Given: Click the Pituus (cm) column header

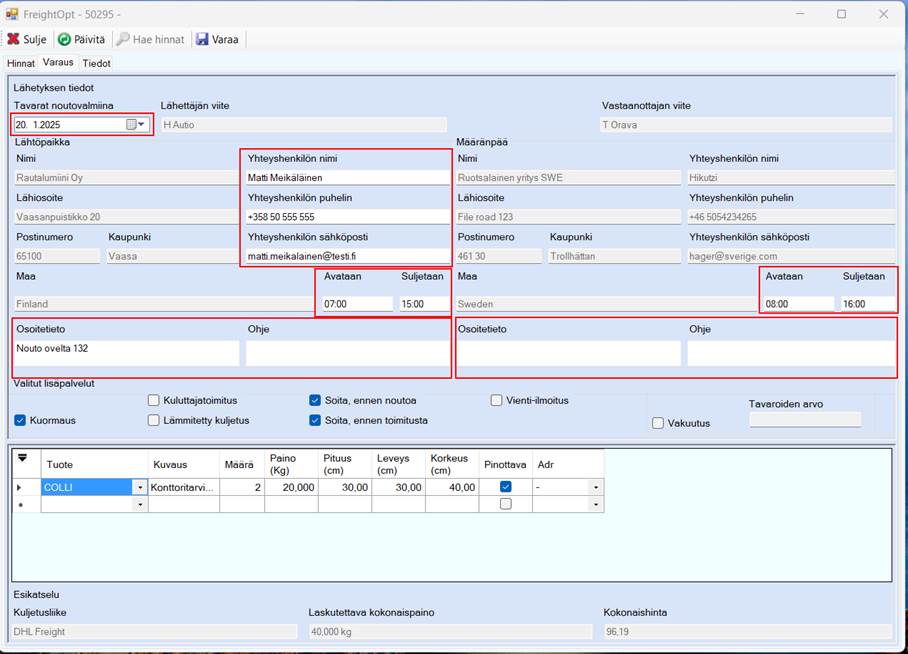Looking at the screenshot, I should pyautogui.click(x=345, y=465).
